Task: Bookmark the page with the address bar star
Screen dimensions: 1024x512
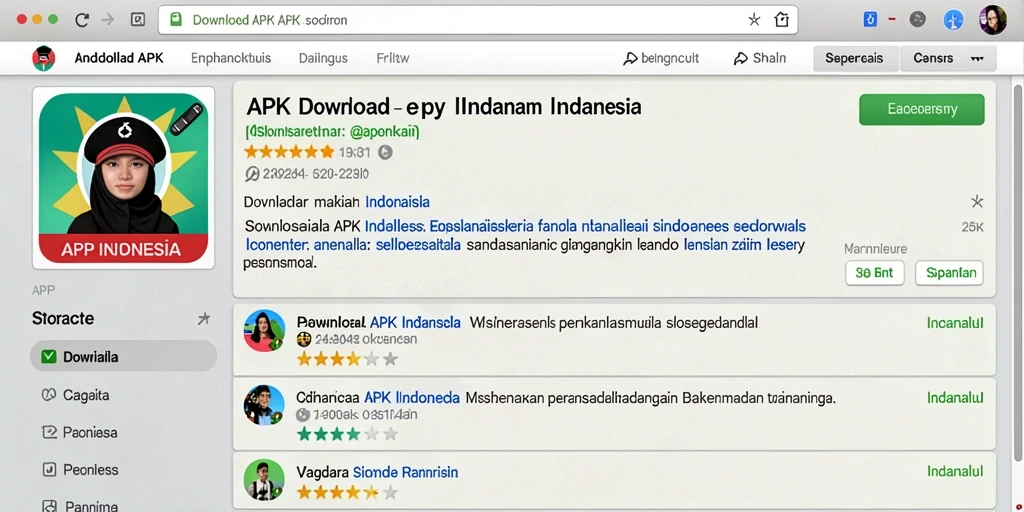Action: 754,20
